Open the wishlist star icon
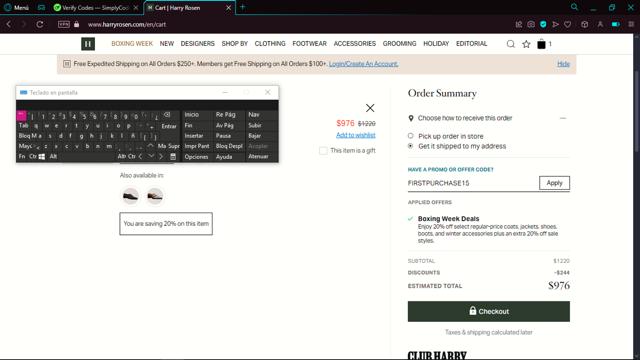The image size is (640, 360). tap(526, 44)
